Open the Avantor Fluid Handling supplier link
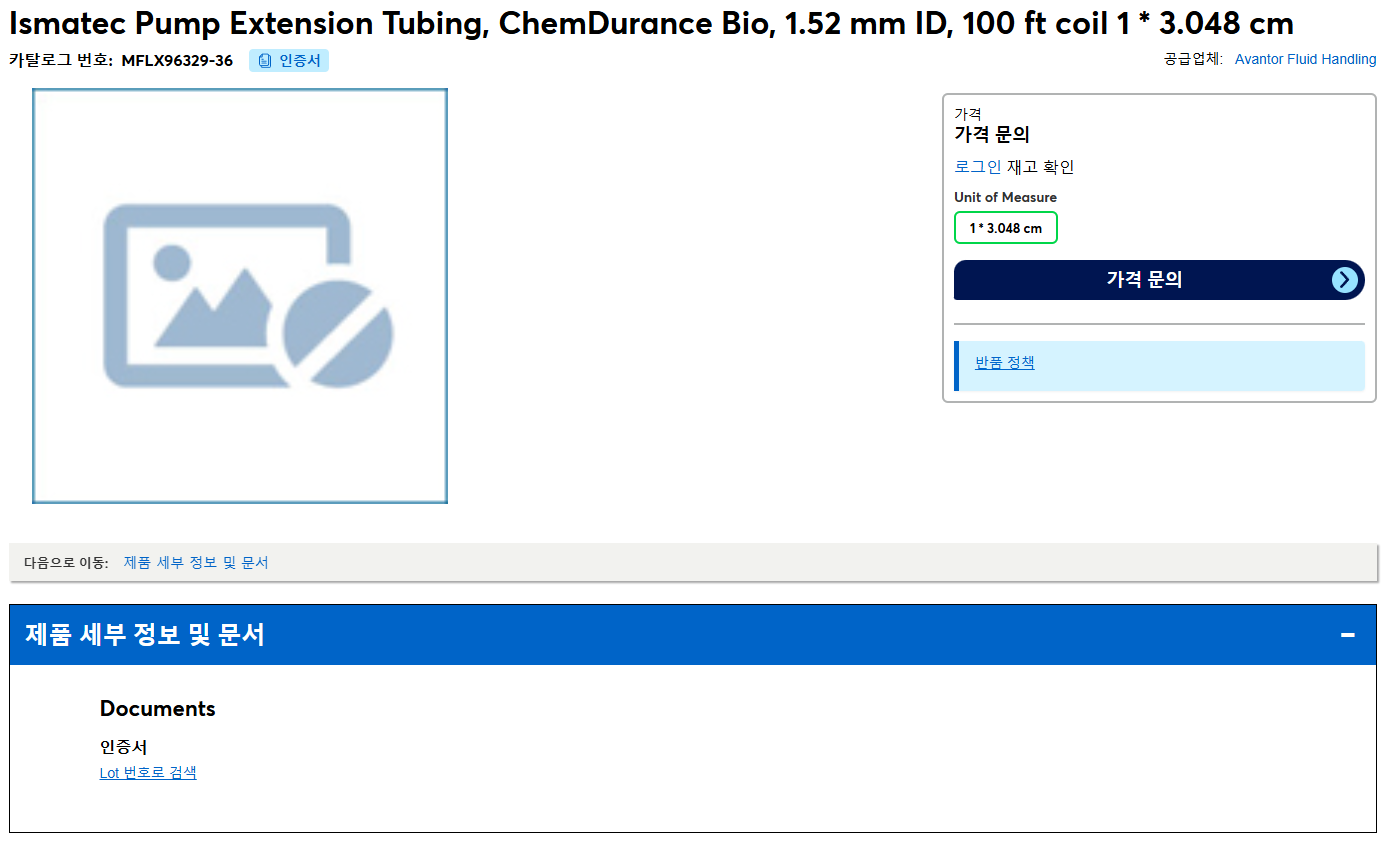The height and width of the screenshot is (854, 1384). click(1305, 59)
